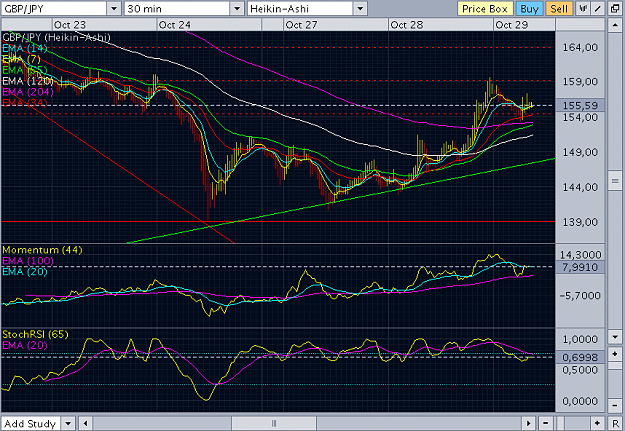625x431 pixels.
Task: Click the Heikin-Ashi chart type field
Action: click(300, 8)
